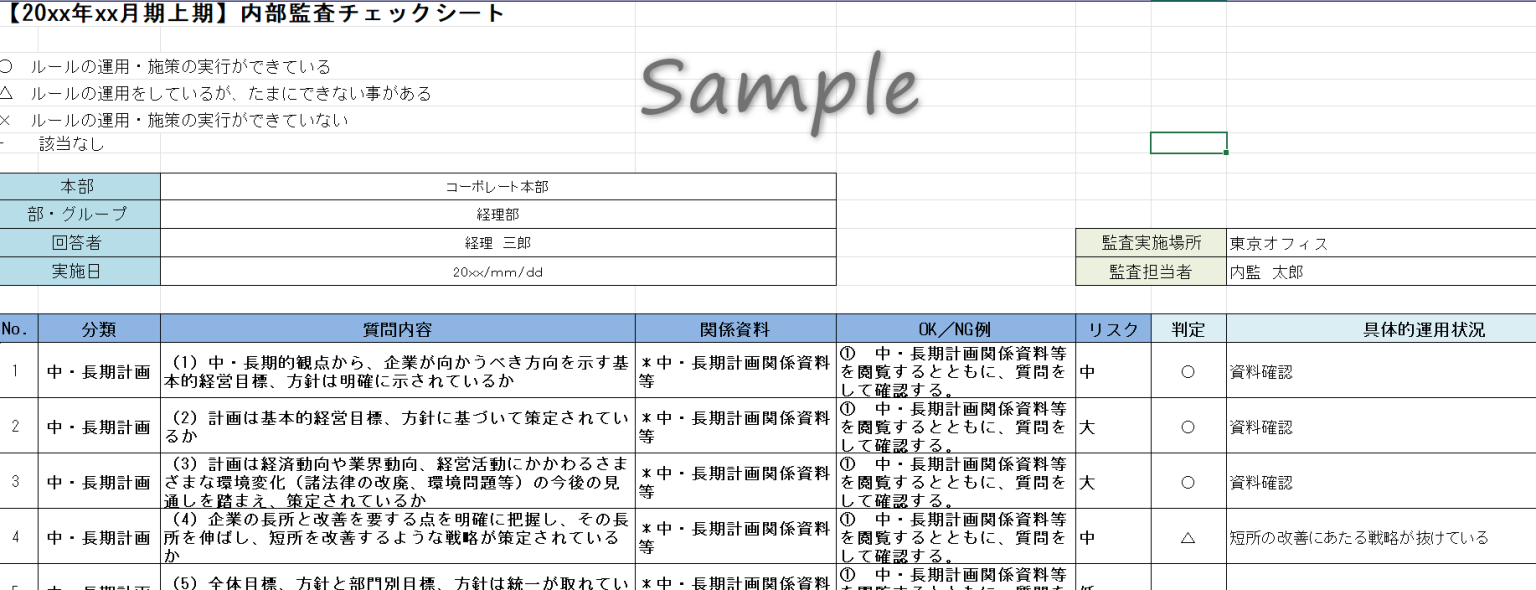Click the 経理部 value cell
The image size is (1536, 590).
click(497, 214)
